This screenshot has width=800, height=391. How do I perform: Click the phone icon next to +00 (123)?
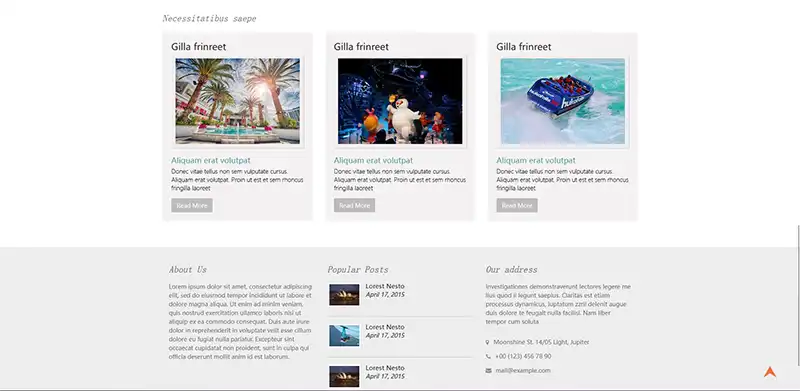[x=488, y=356]
